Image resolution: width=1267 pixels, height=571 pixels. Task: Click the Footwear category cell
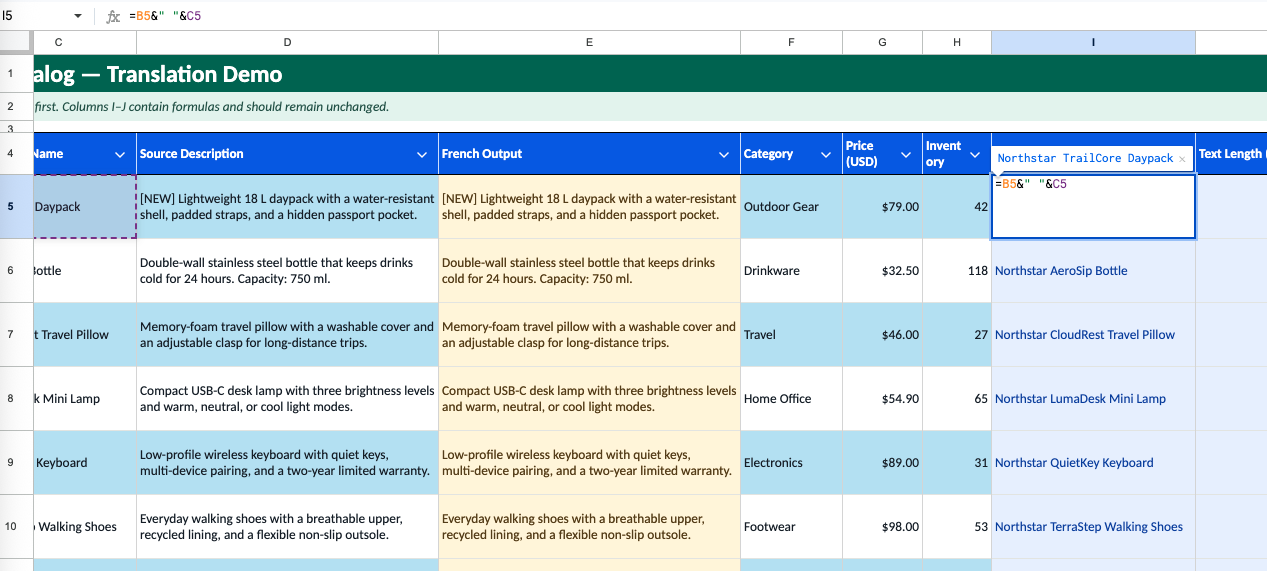[x=791, y=527]
